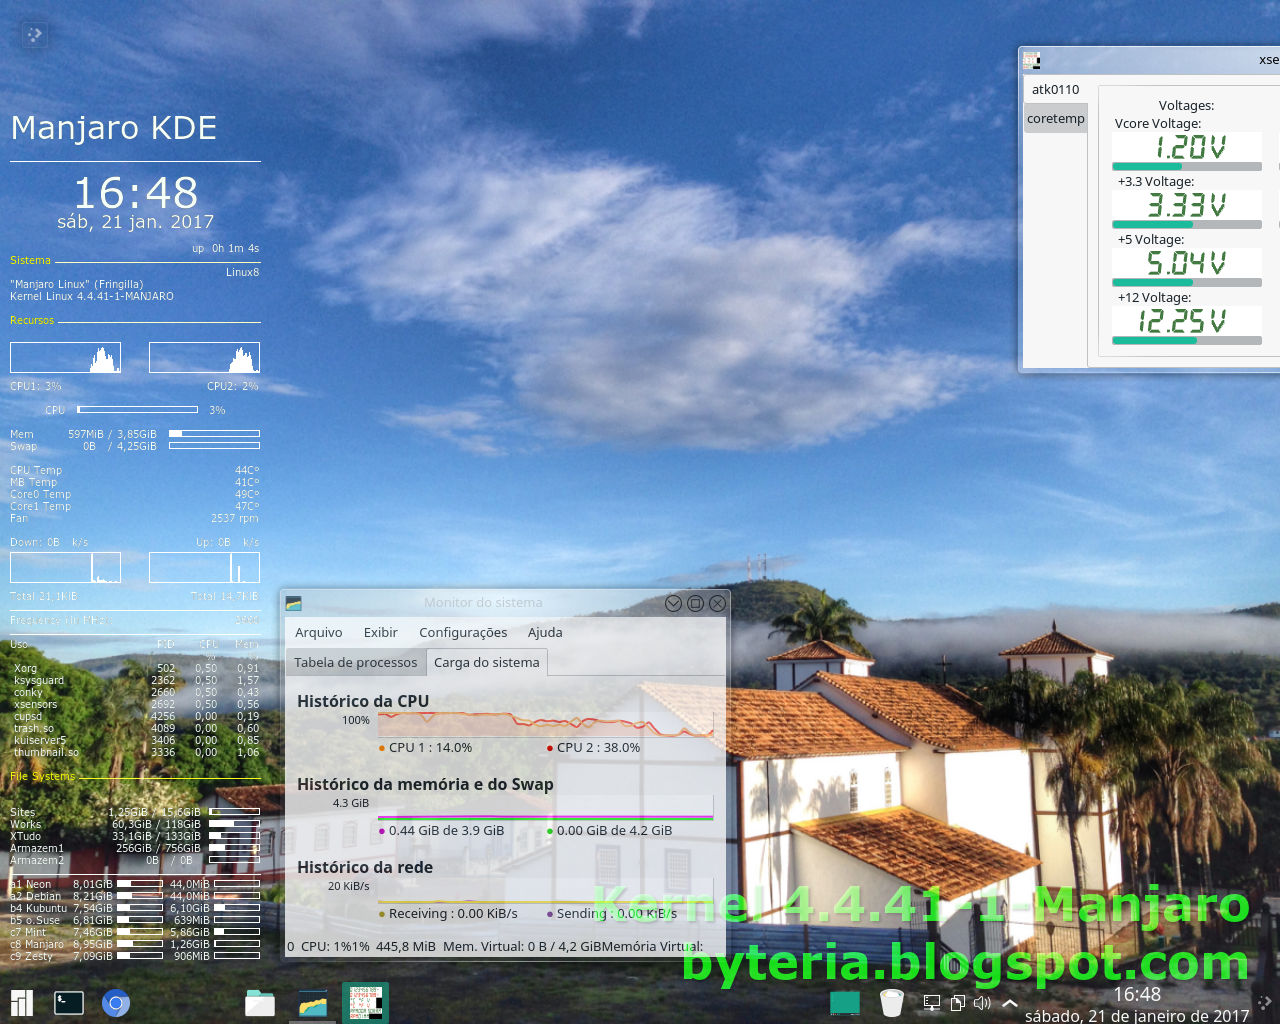Click the panel clock showing 16:48
This screenshot has width=1280, height=1024.
click(x=1137, y=994)
